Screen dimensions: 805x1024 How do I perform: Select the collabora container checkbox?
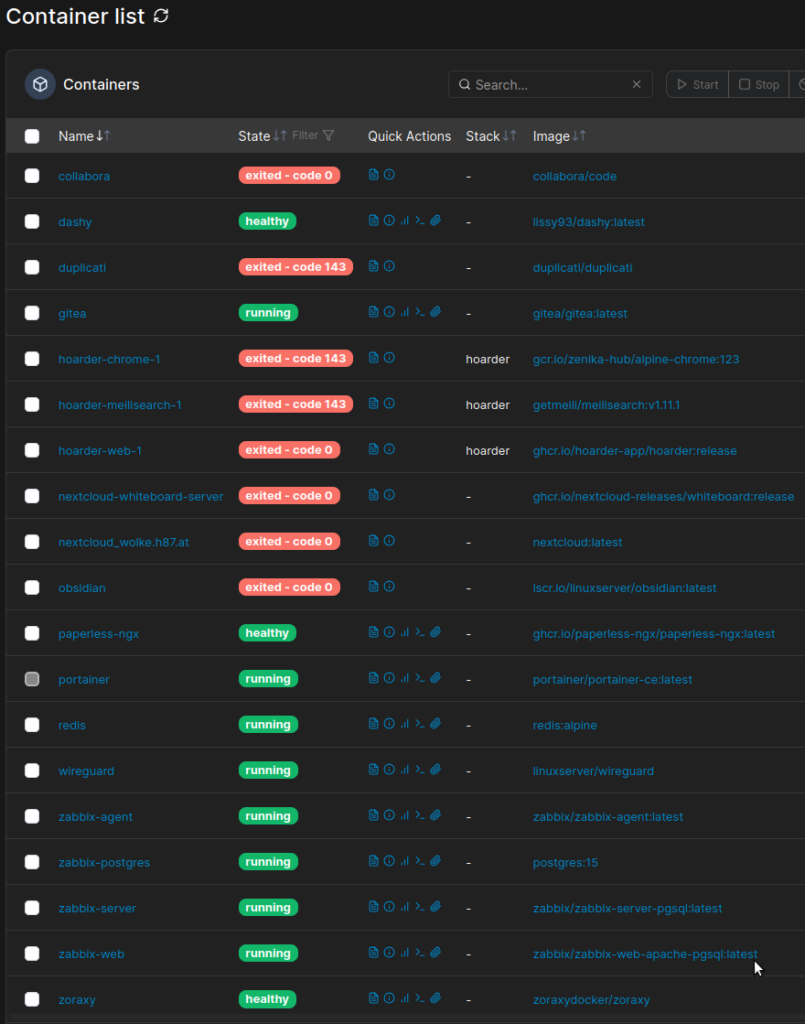click(32, 176)
